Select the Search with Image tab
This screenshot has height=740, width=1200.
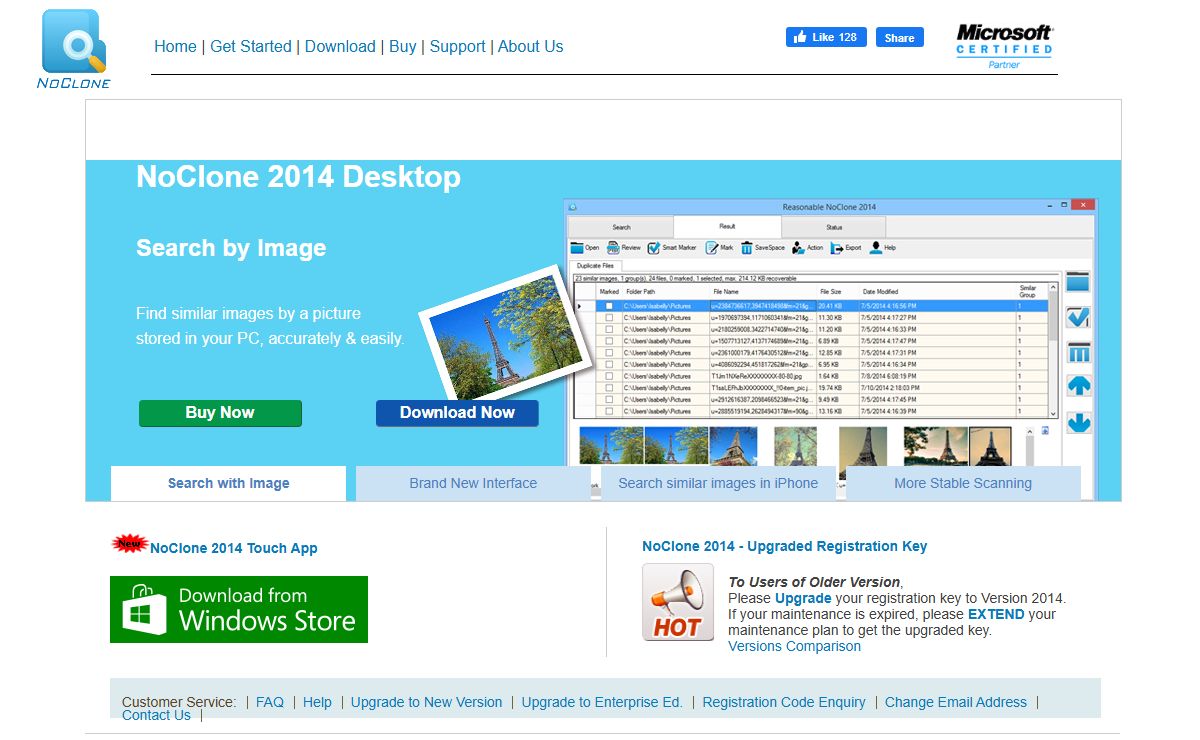(x=229, y=483)
